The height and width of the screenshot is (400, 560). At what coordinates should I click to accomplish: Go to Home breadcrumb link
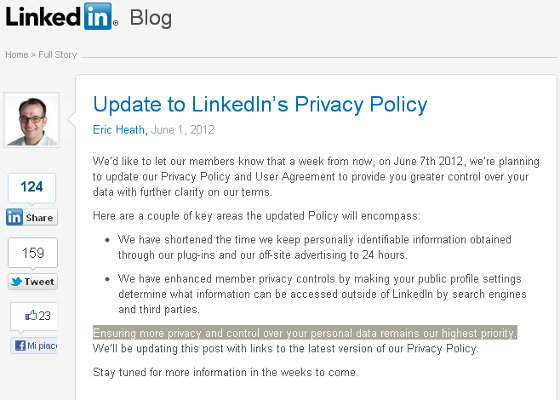(16, 55)
